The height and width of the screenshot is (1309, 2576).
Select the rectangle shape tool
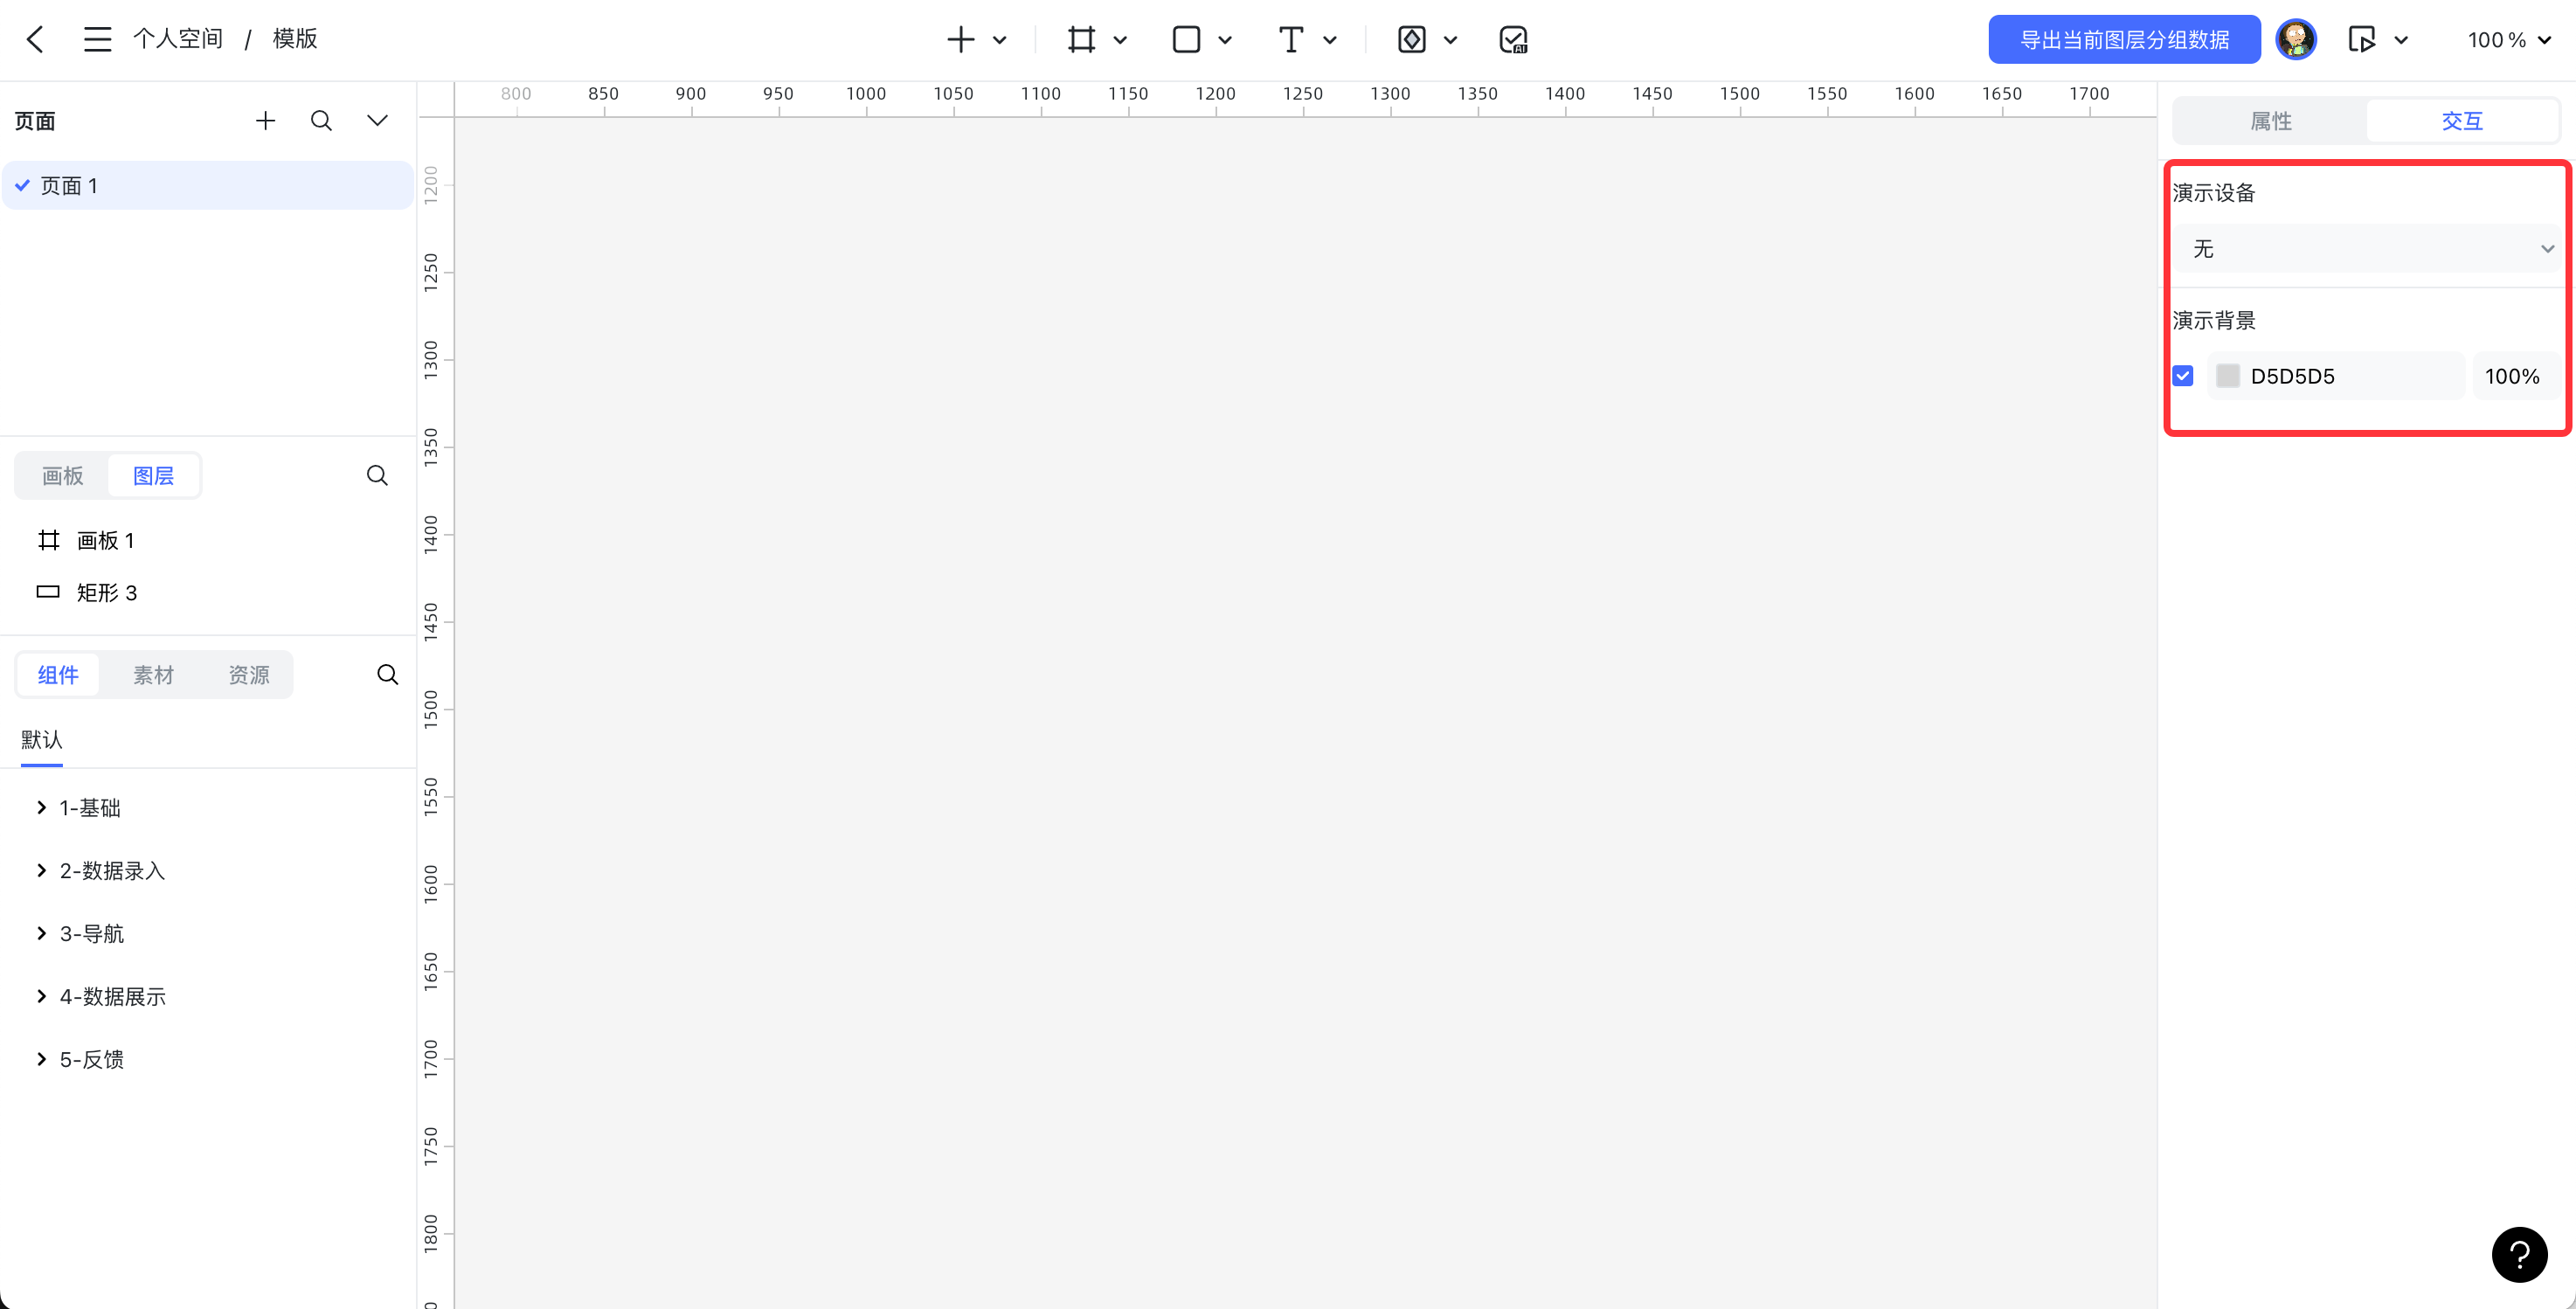1186,39
